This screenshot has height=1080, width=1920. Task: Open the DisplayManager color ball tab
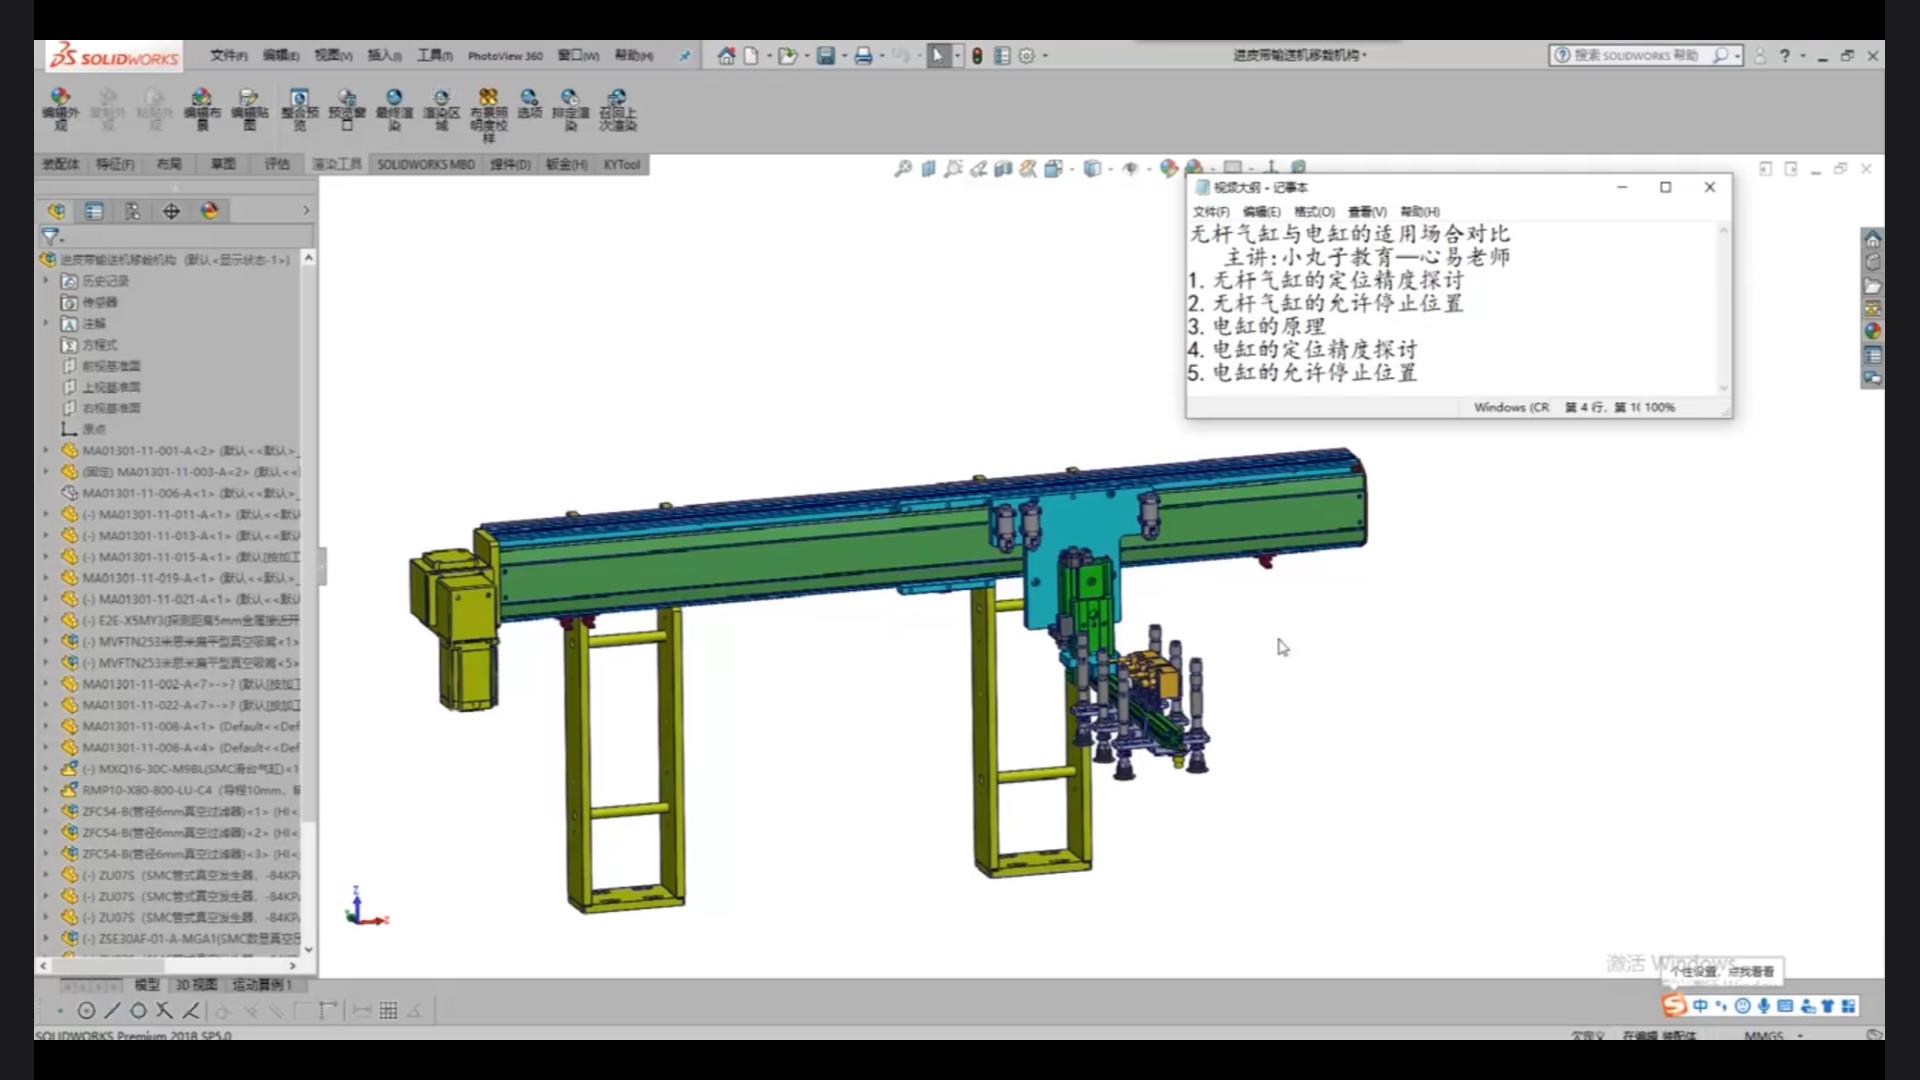coord(209,211)
